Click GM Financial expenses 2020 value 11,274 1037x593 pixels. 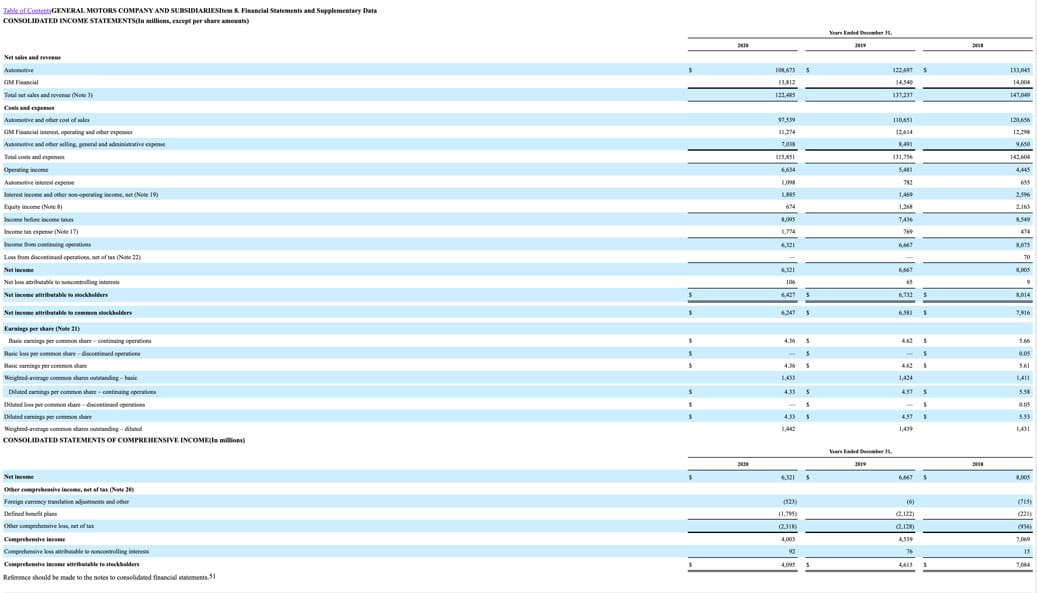pyautogui.click(x=786, y=132)
